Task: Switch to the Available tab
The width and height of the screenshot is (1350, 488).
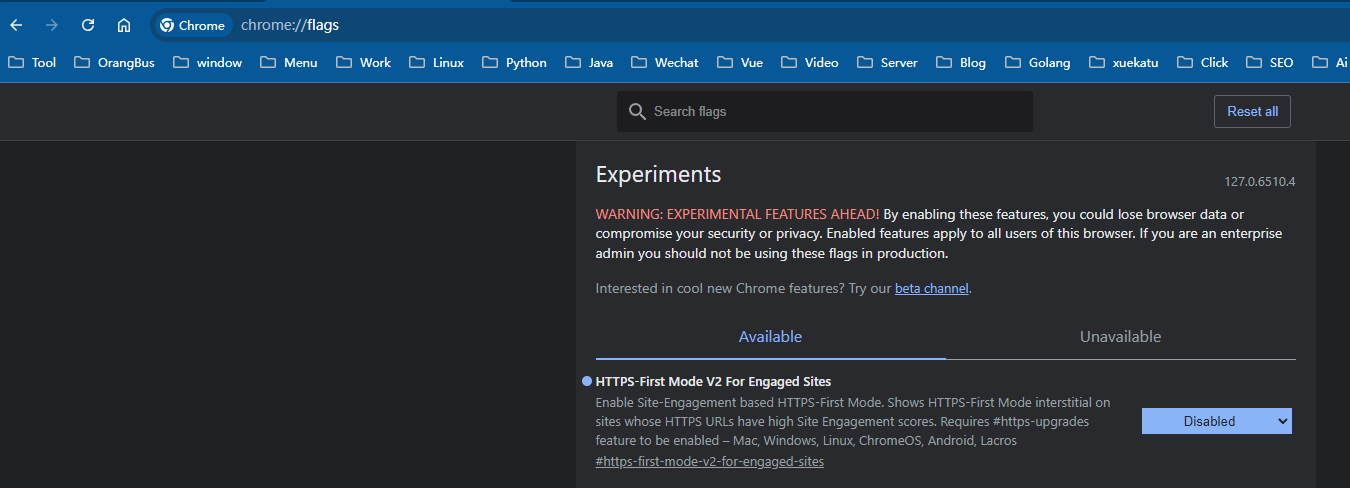Action: pos(770,337)
